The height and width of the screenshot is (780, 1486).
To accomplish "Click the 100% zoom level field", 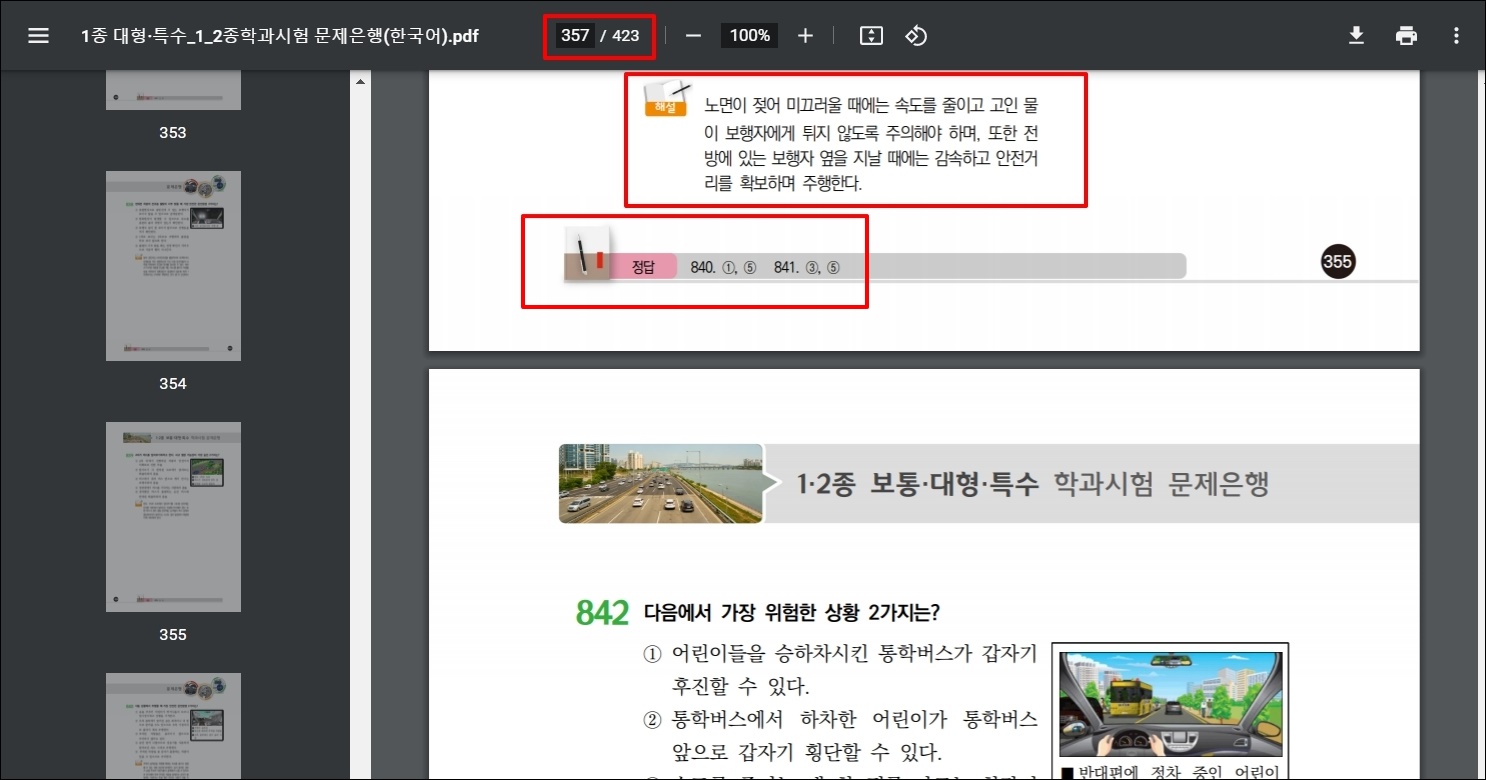I will tap(749, 36).
